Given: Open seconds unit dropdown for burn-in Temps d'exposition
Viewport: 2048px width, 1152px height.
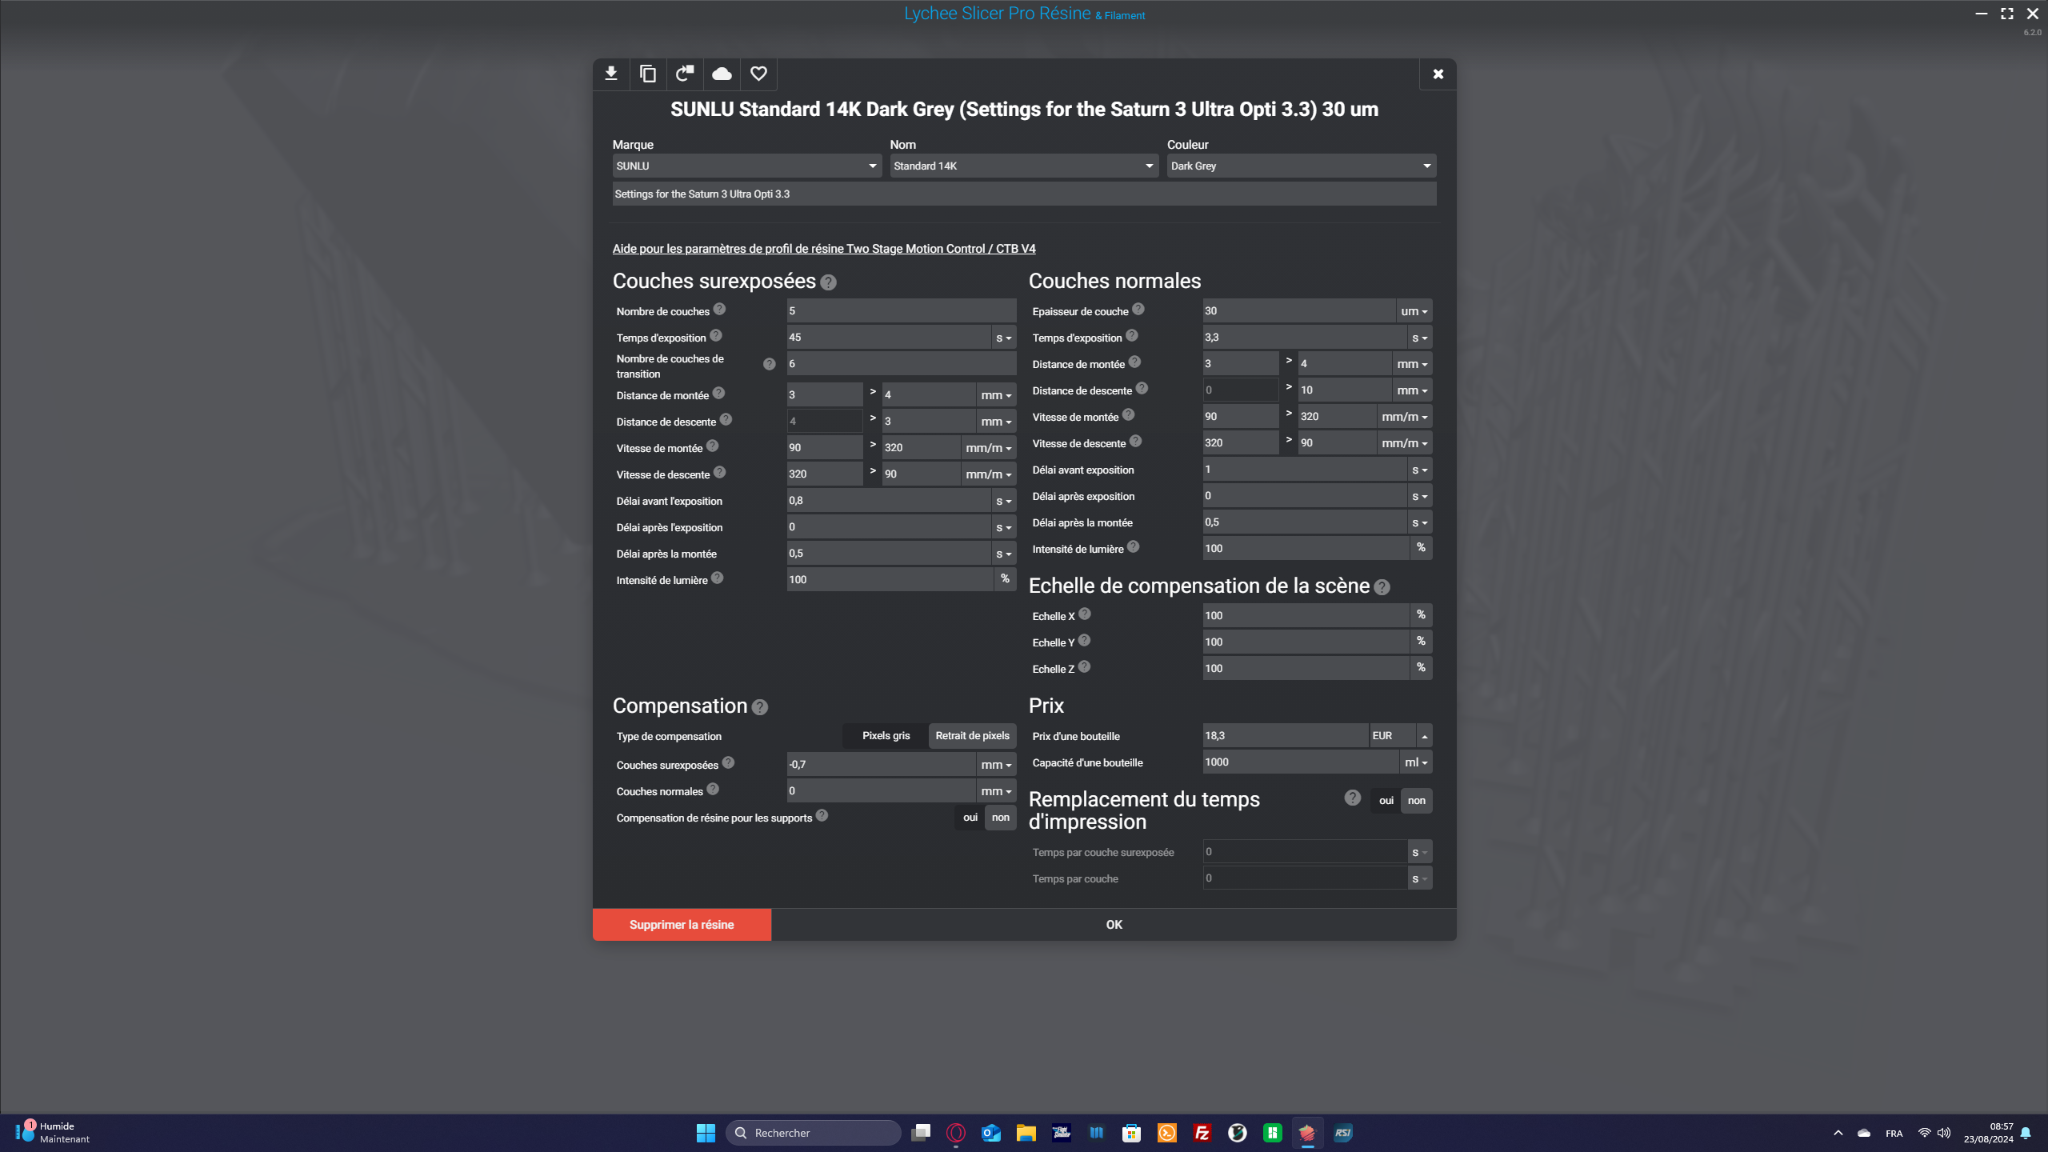Looking at the screenshot, I should click(x=1004, y=338).
